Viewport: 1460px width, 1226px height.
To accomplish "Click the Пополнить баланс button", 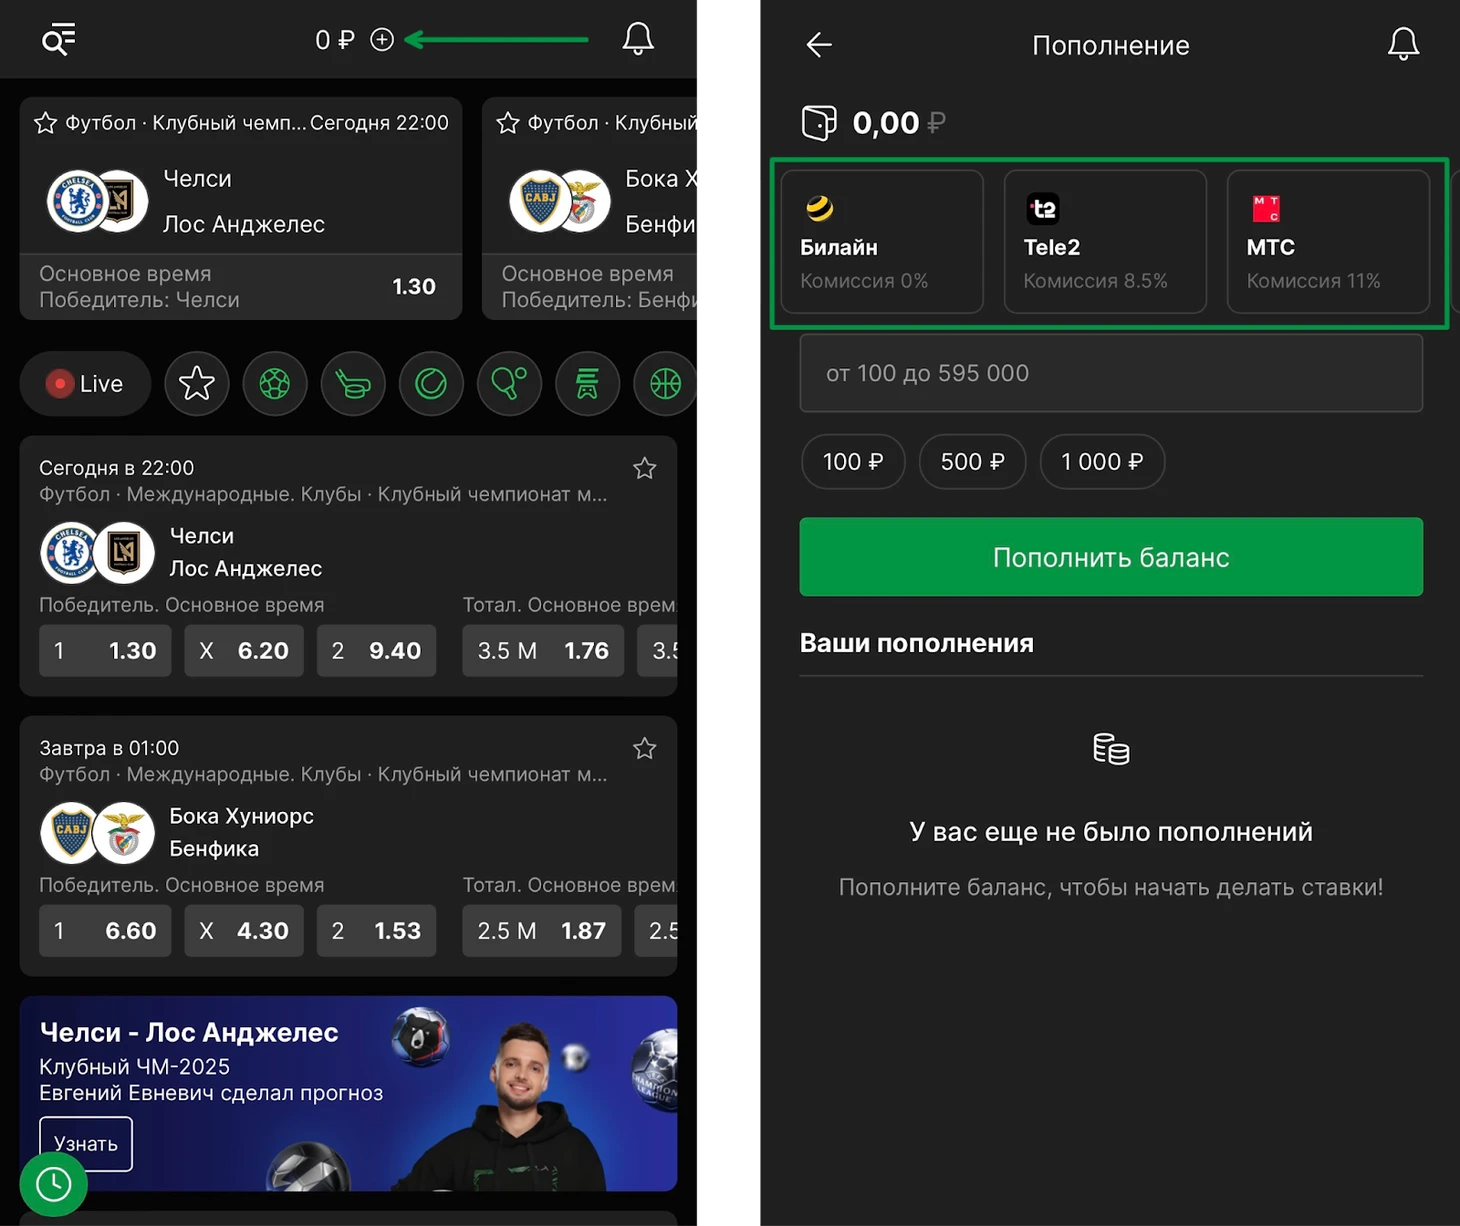I will (1111, 557).
